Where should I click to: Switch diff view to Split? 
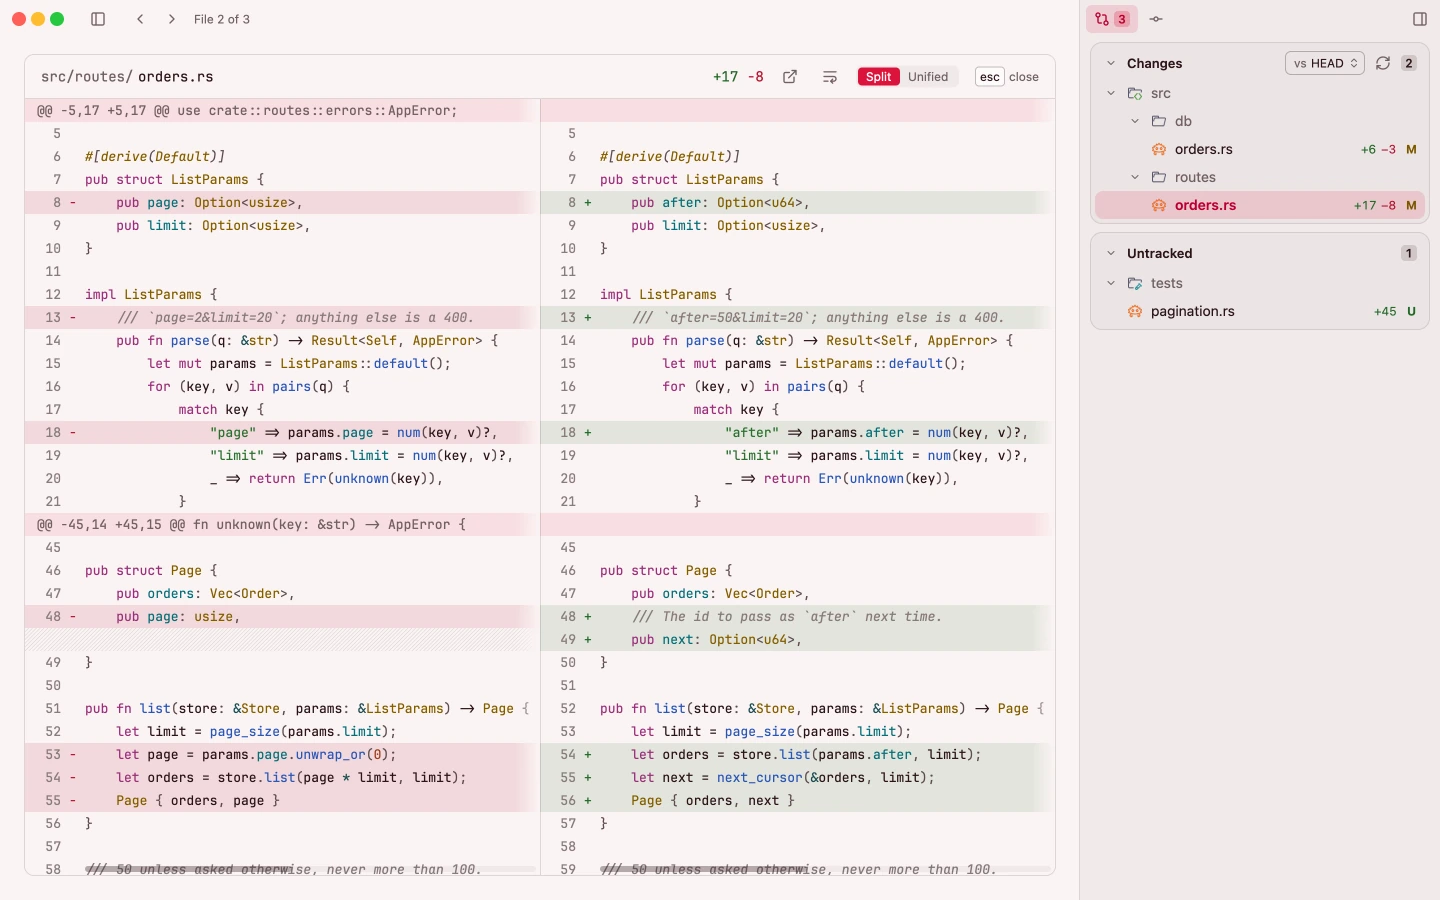pyautogui.click(x=879, y=77)
